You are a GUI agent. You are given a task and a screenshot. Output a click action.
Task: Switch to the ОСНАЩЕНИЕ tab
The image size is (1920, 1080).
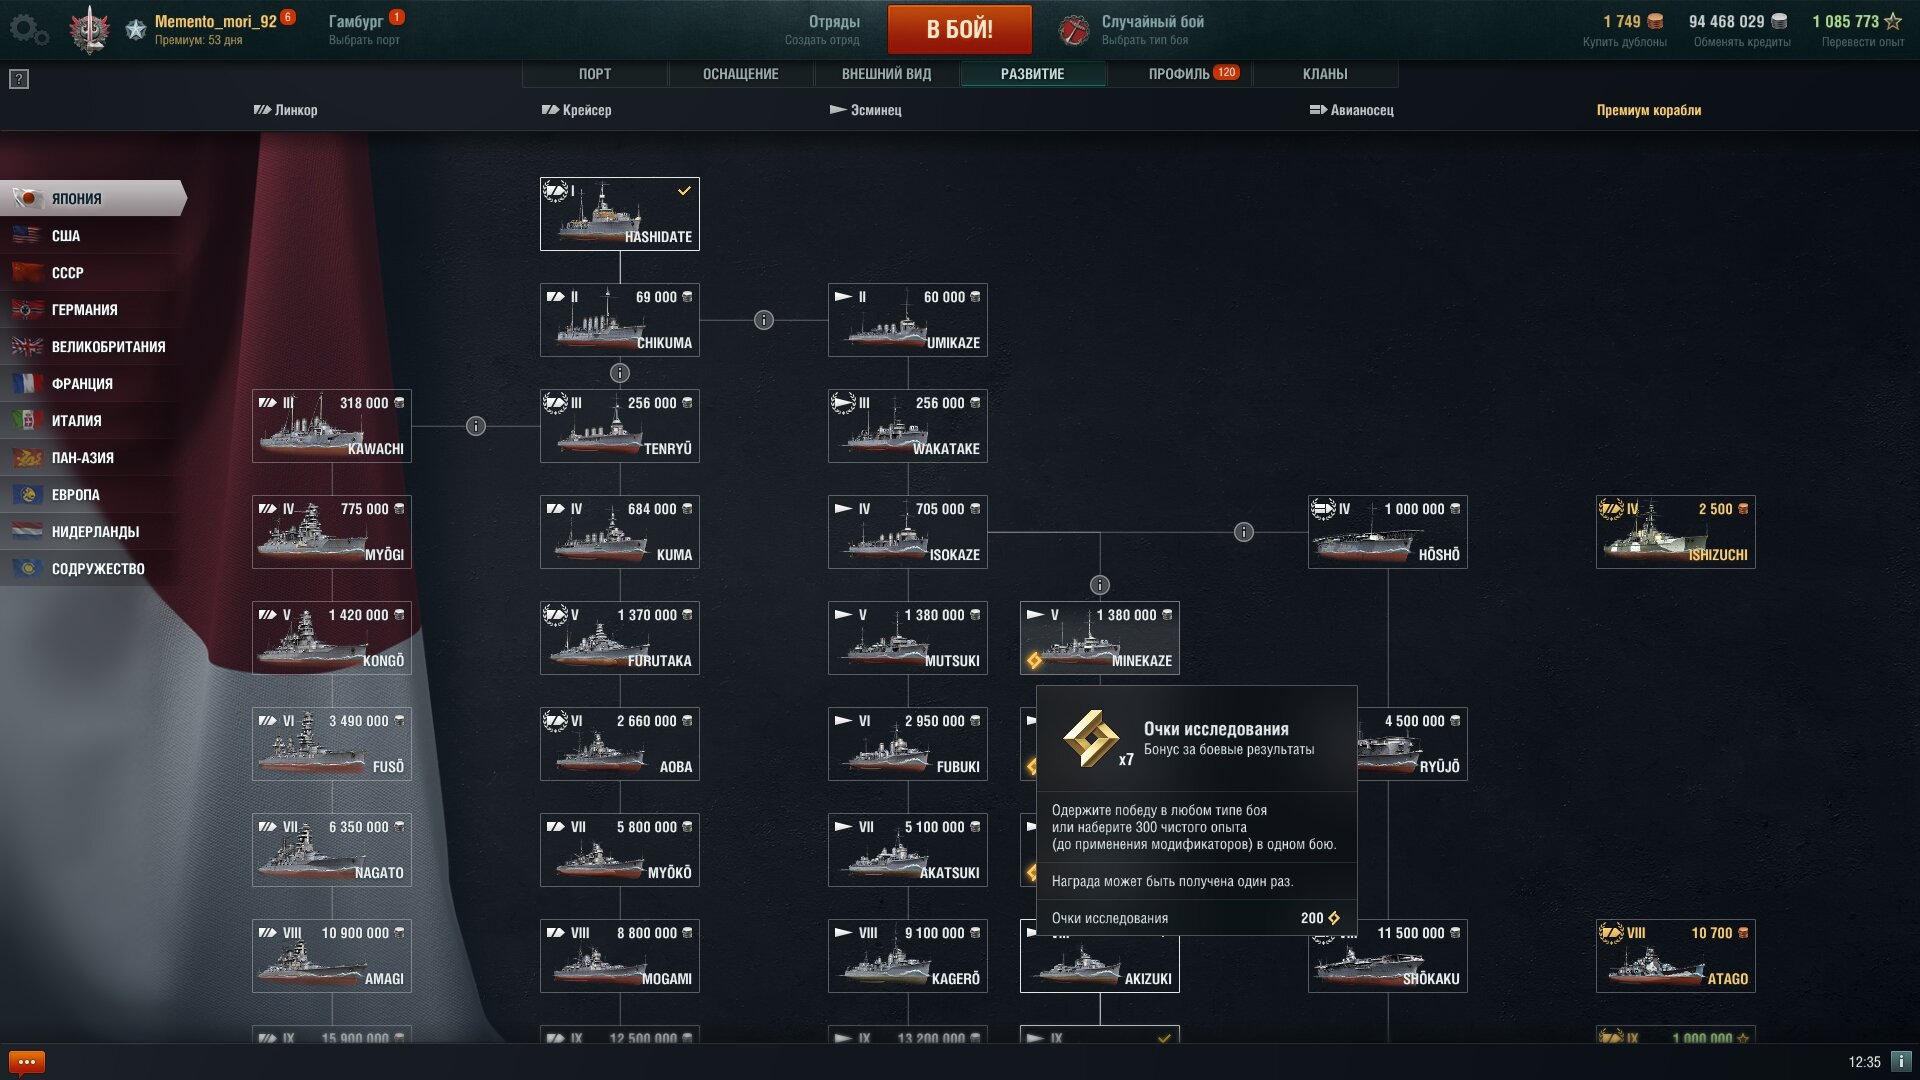741,74
